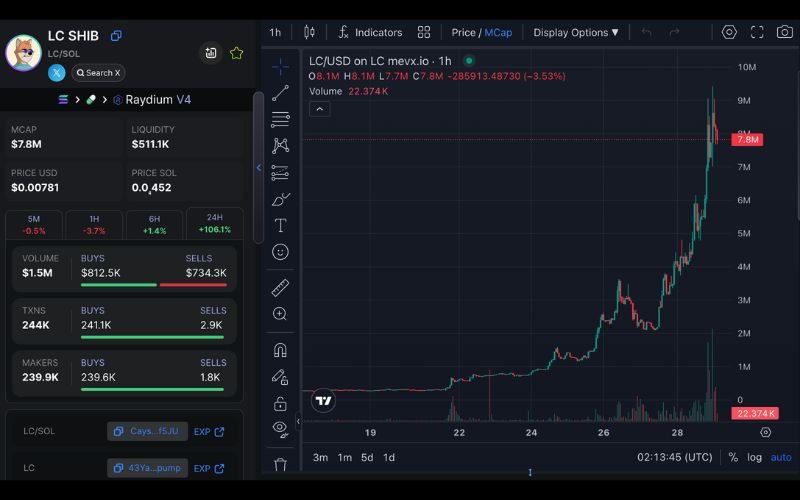
Task: Open chart settings hexagon icon
Action: click(x=729, y=32)
